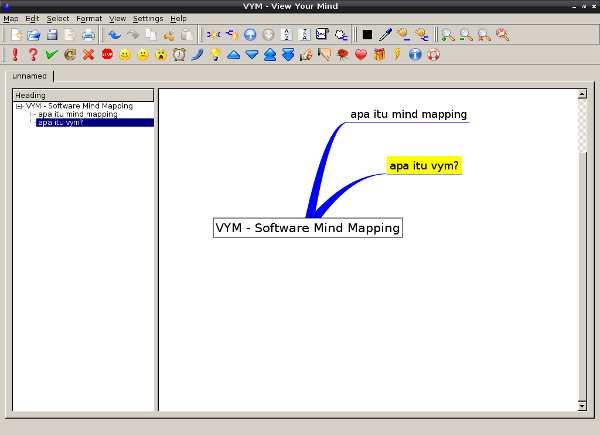Click the scrollbar up arrow of the canvas

point(582,94)
